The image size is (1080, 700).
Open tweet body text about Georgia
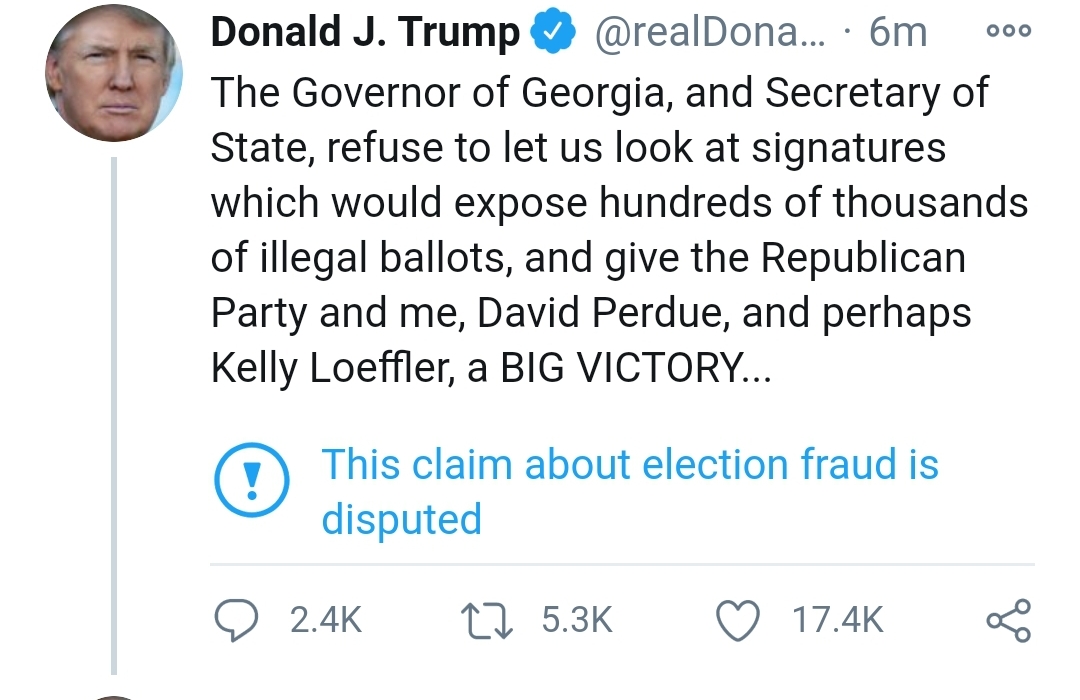620,230
